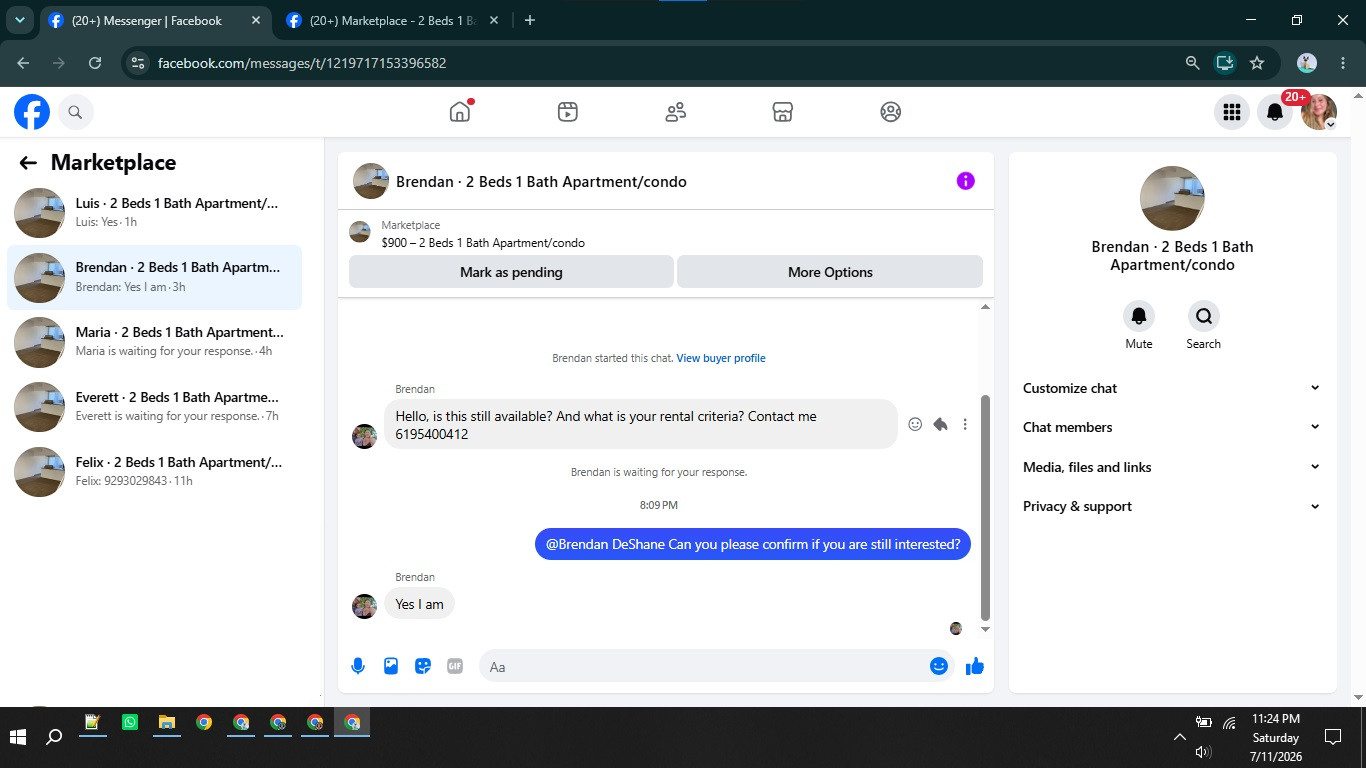Open Chrome tab search dropdown
The width and height of the screenshot is (1366, 768).
pos(19,20)
